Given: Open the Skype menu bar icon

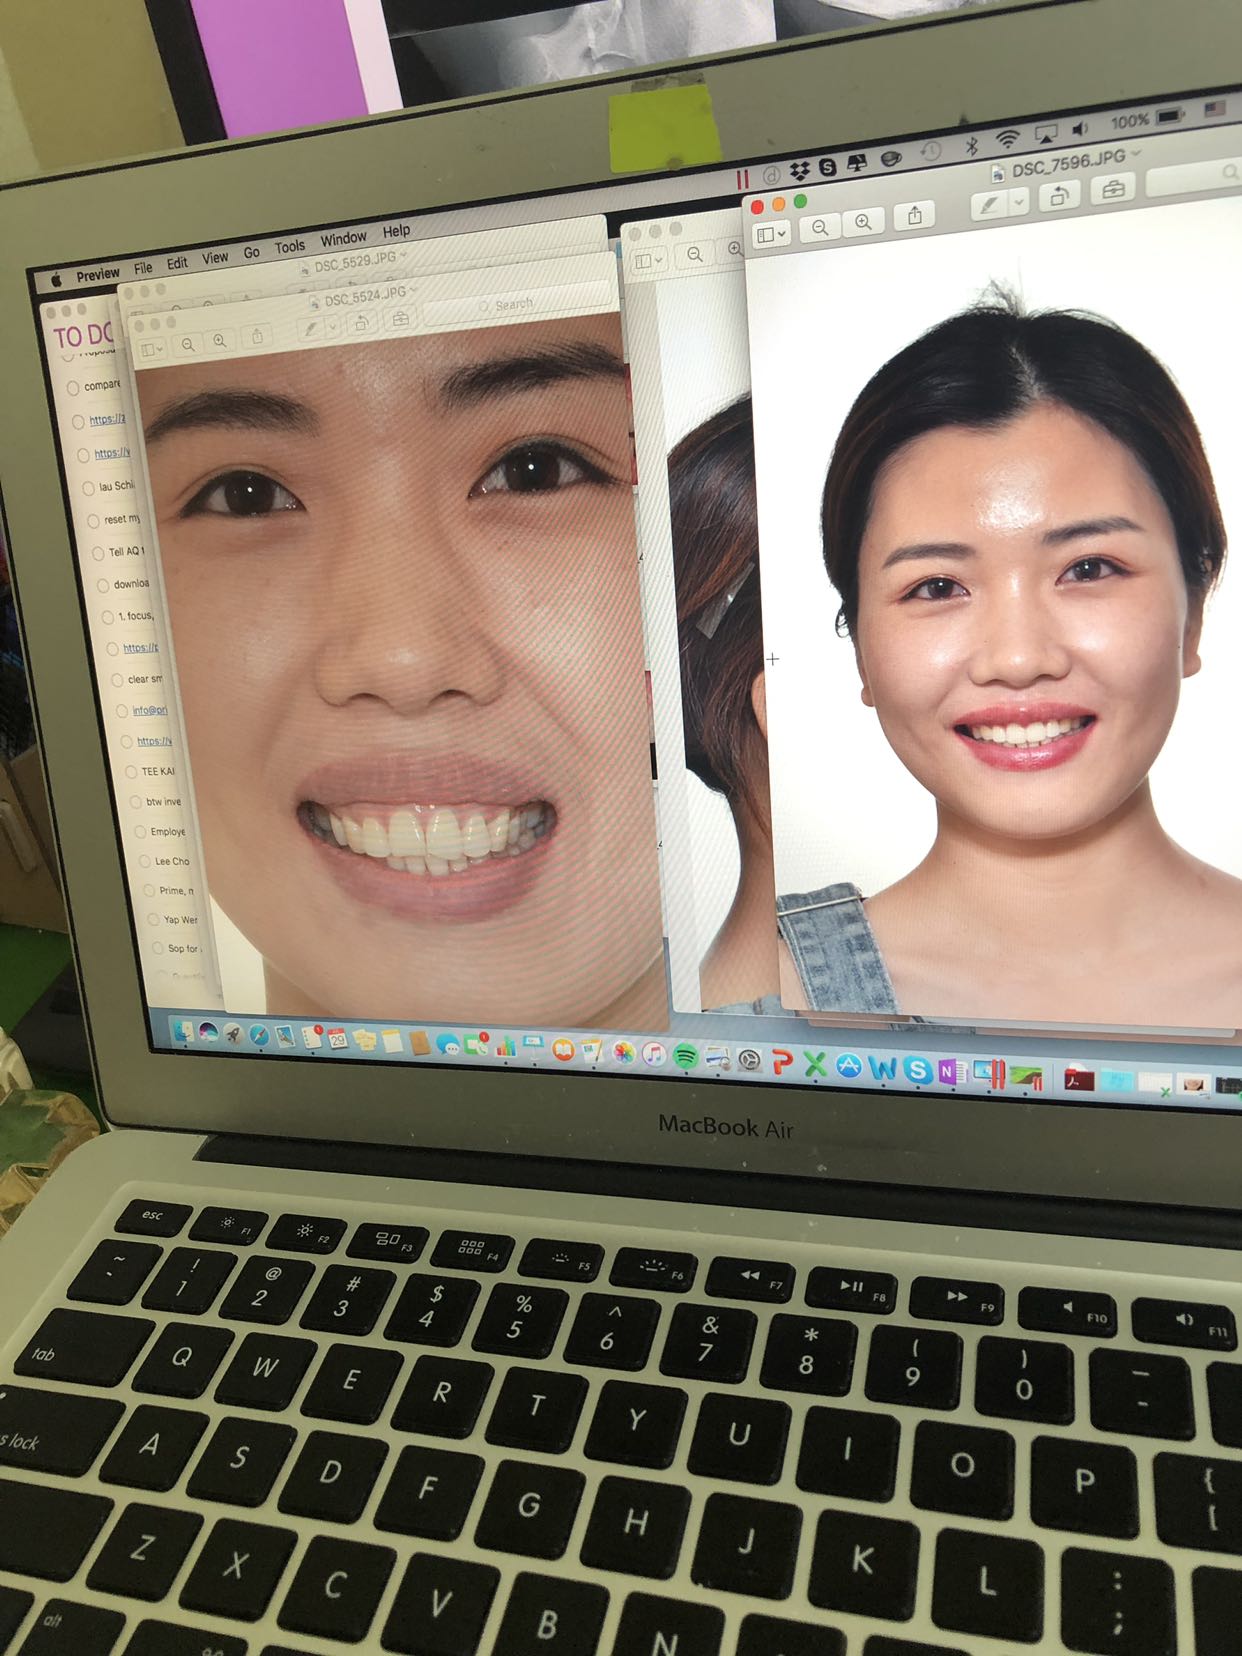Looking at the screenshot, I should 828,167.
